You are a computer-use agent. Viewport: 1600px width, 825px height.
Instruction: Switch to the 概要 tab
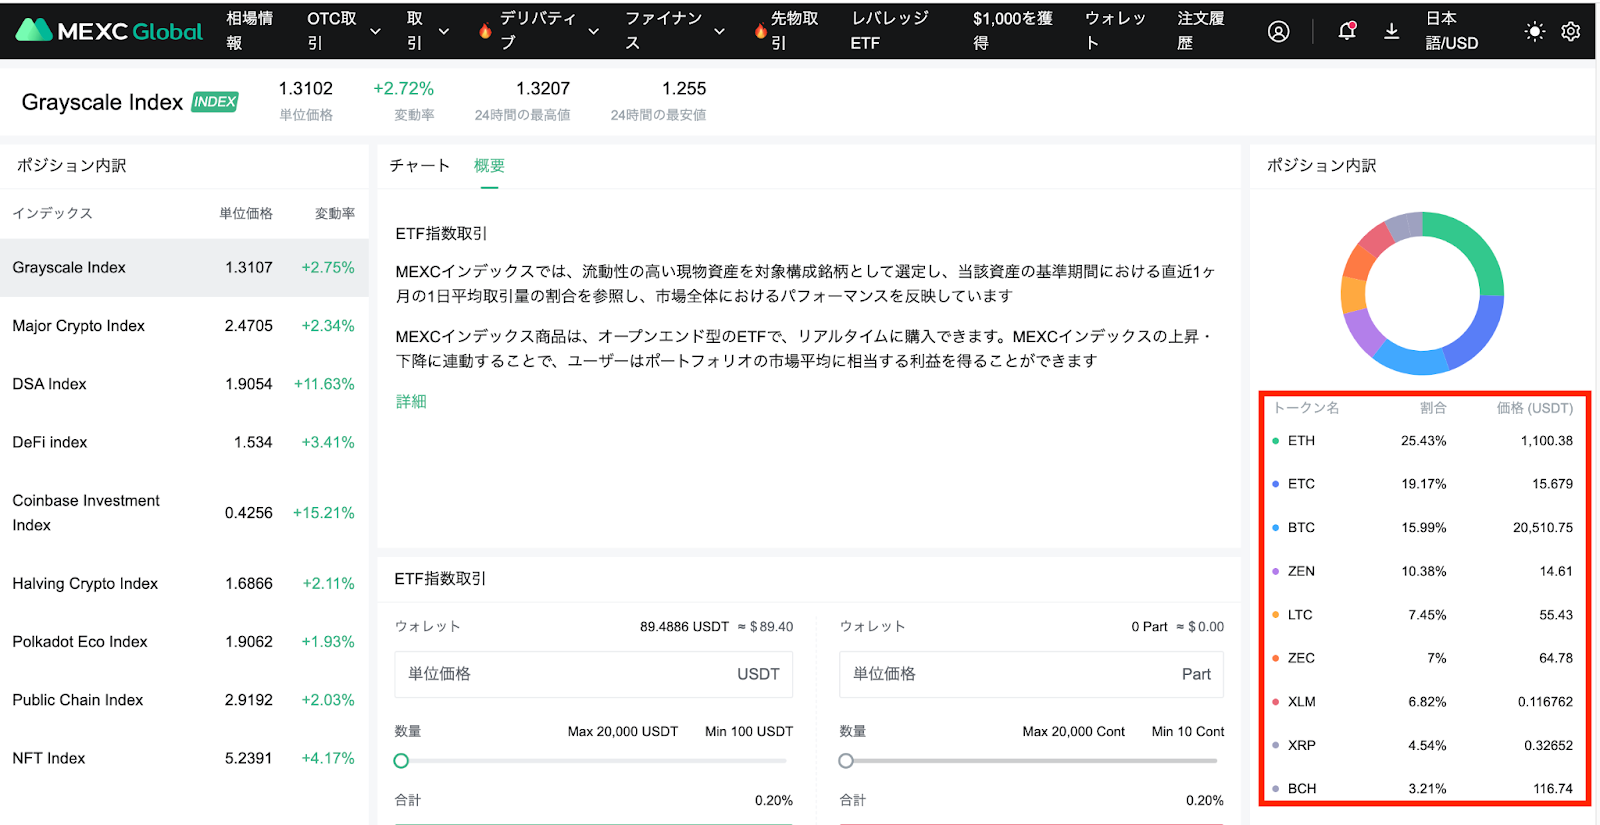(489, 165)
